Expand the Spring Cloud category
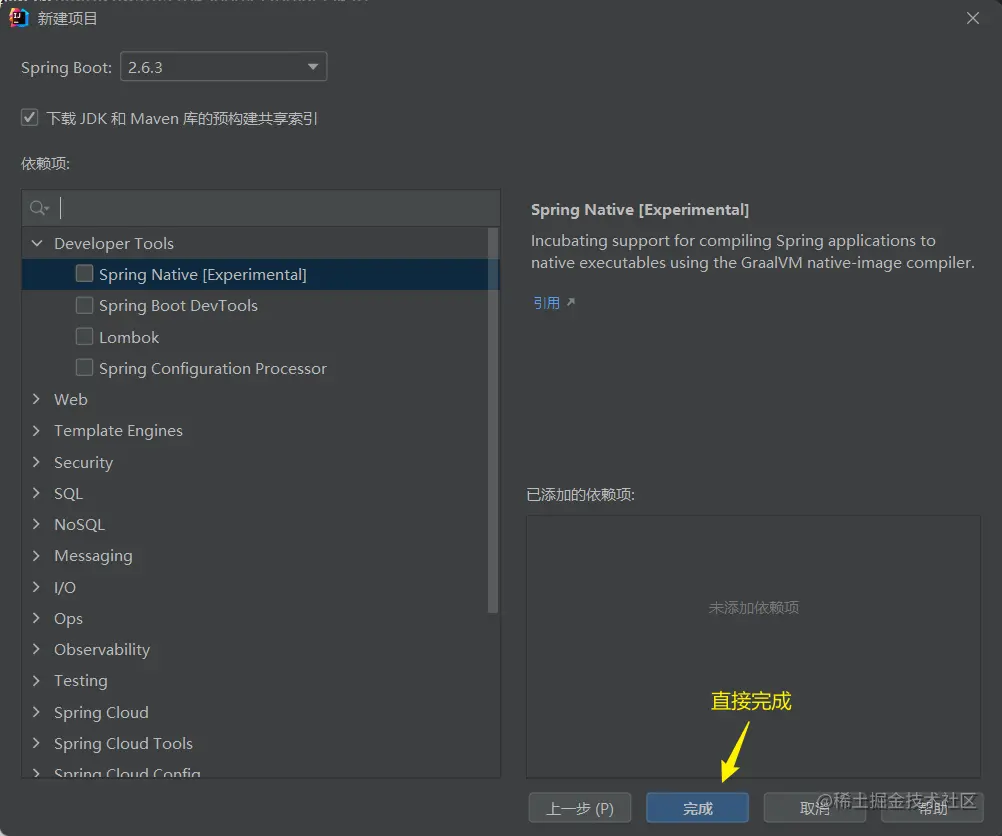This screenshot has width=1002, height=836. (x=36, y=711)
